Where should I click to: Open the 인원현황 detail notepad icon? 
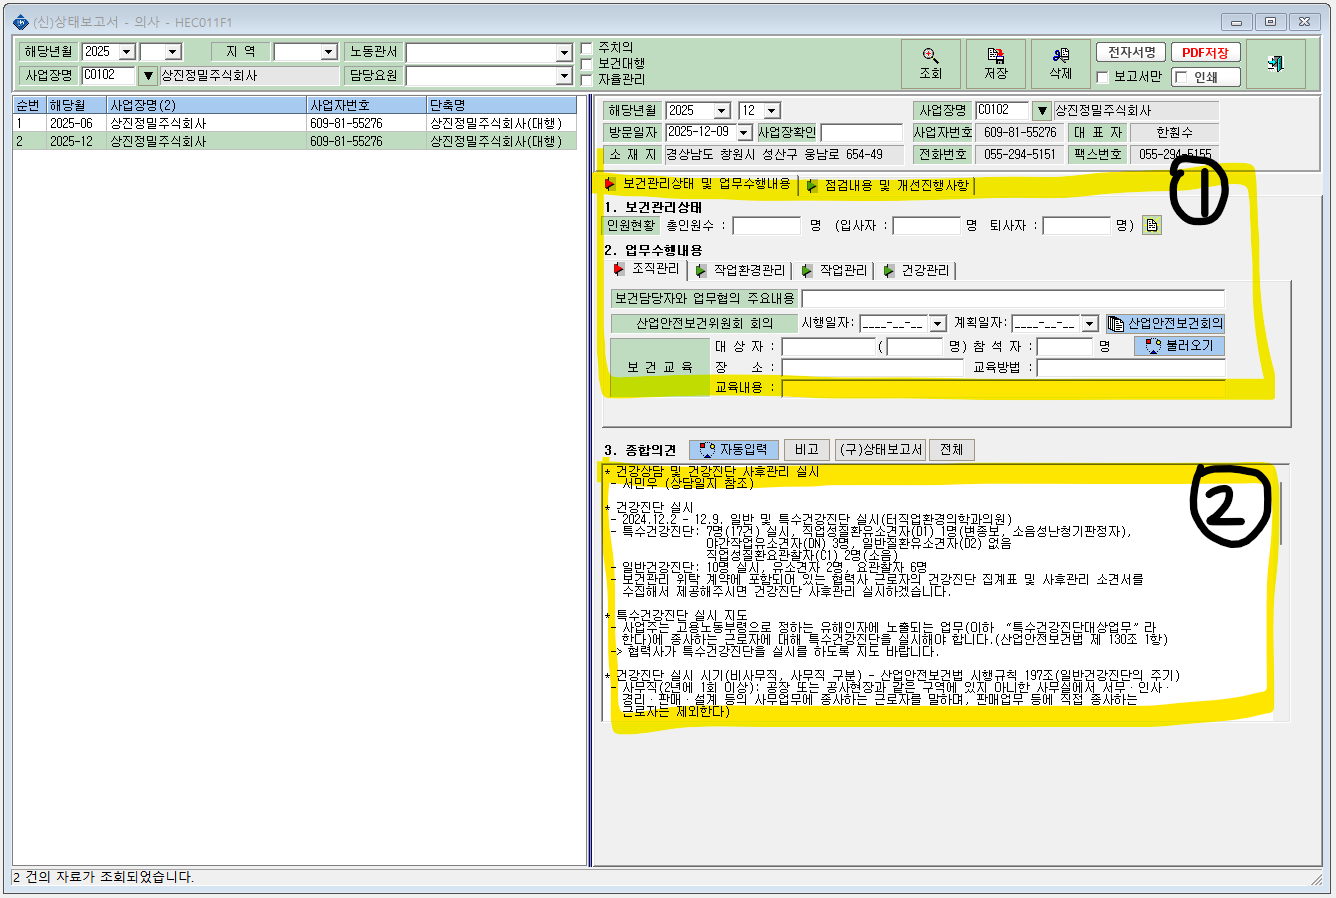(x=1152, y=225)
